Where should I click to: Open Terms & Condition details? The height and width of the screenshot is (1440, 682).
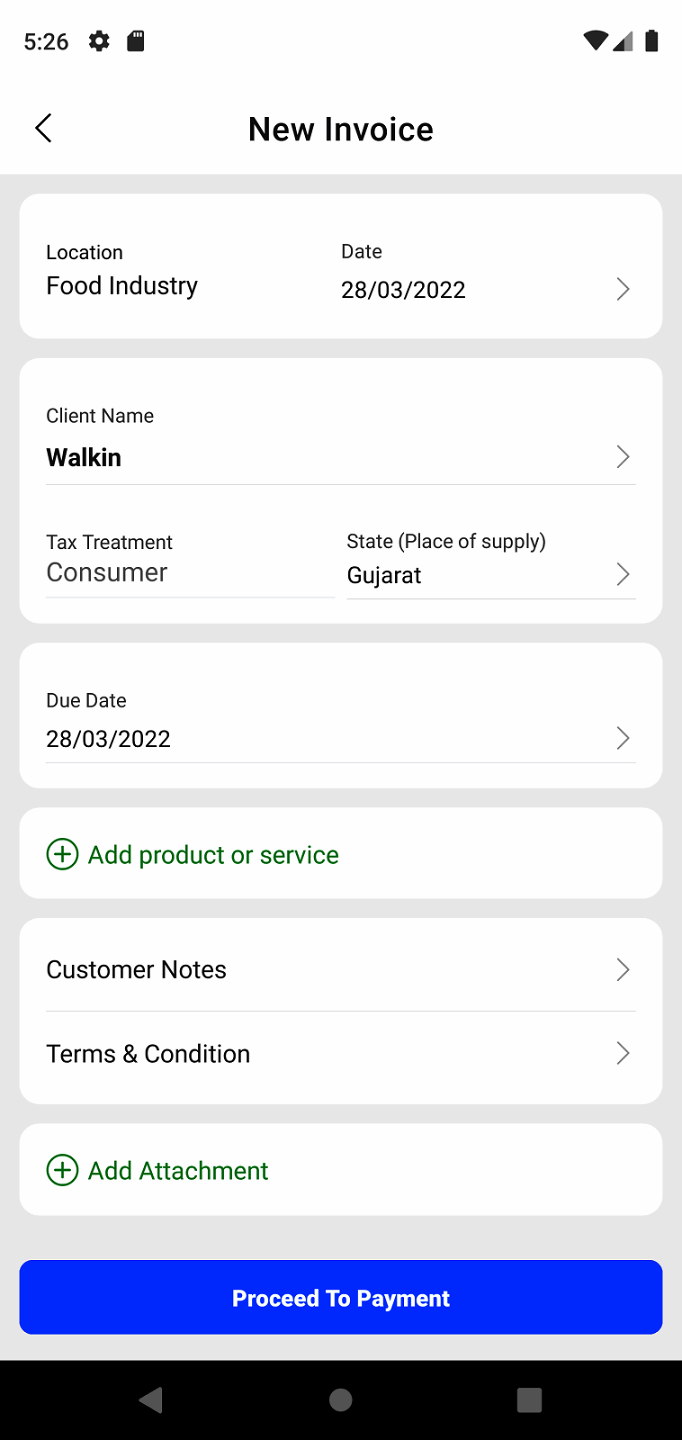(x=622, y=1053)
